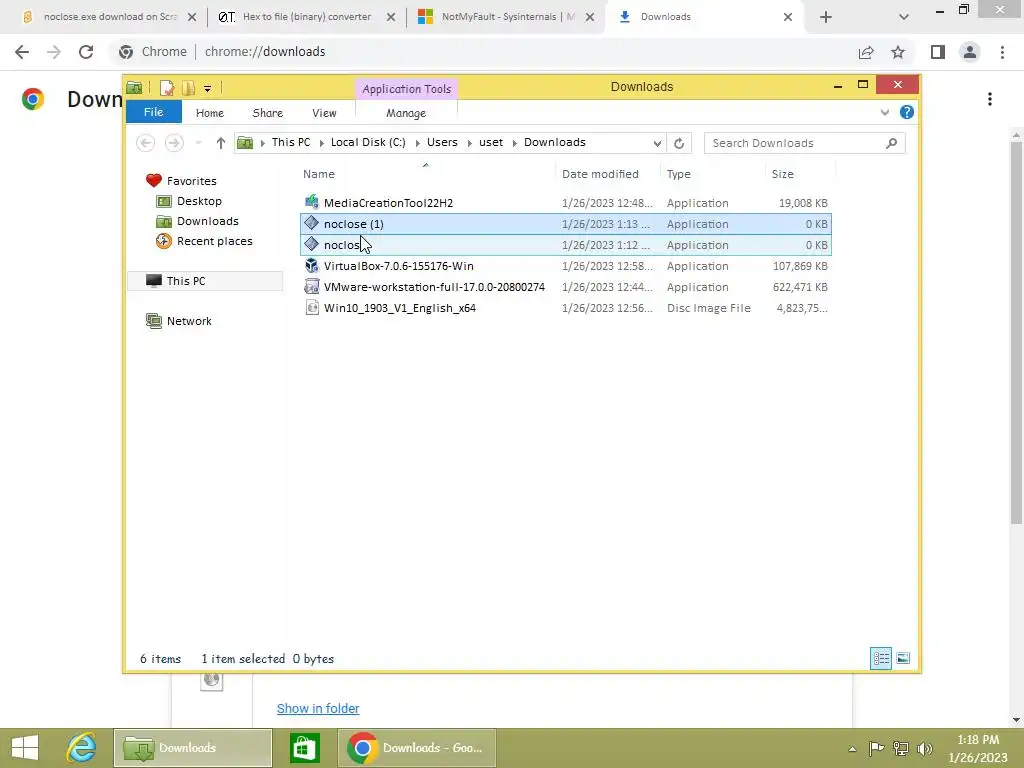Click the Properties quick access toolbar icon
The height and width of the screenshot is (768, 1024).
tap(167, 88)
